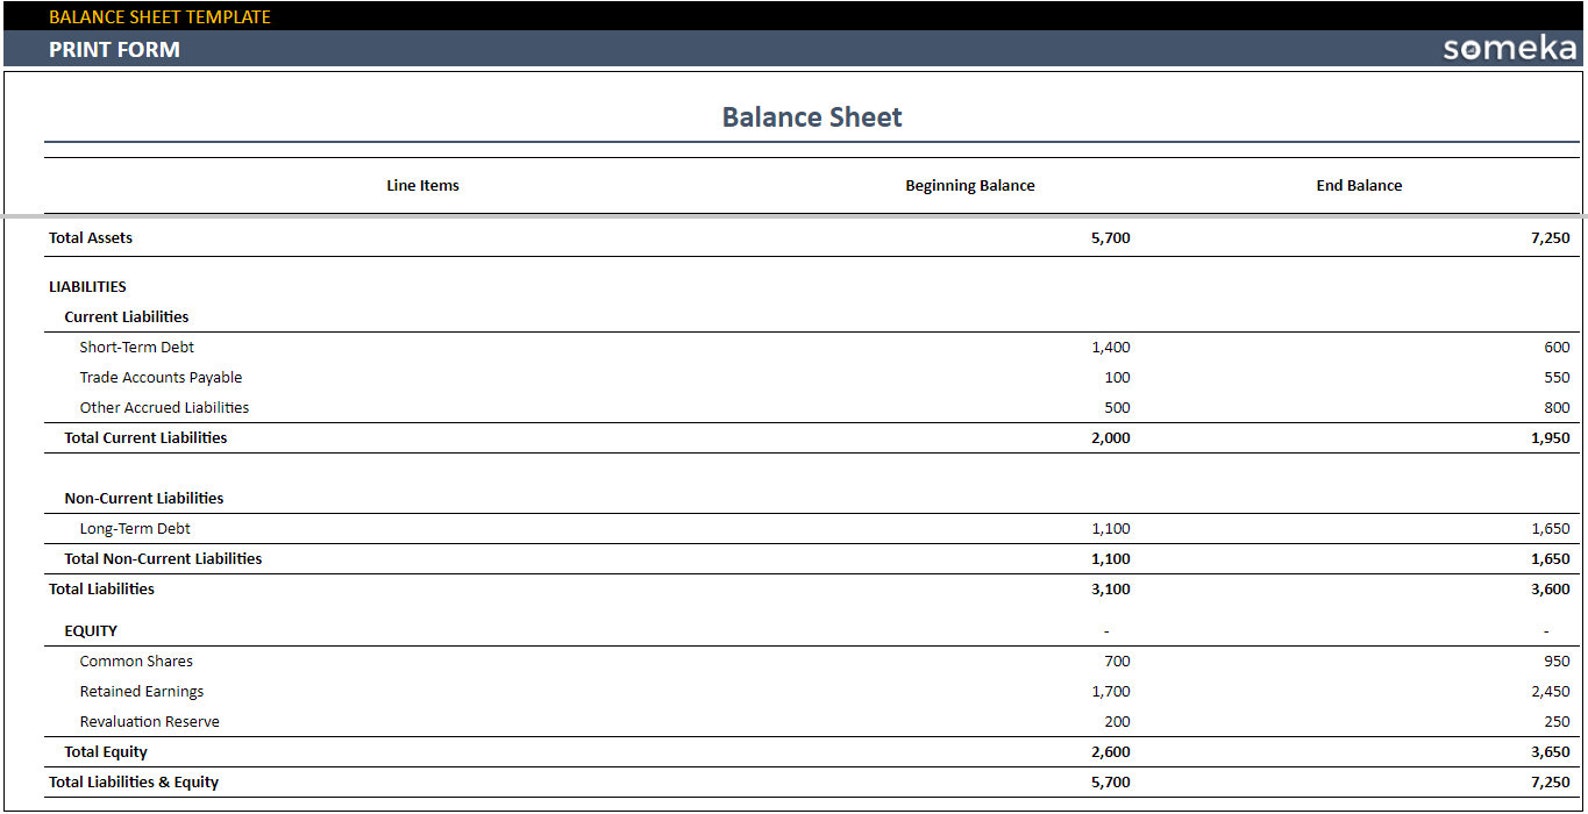Click Common Shares beginning value 700
This screenshot has height=814, width=1588.
click(1117, 661)
